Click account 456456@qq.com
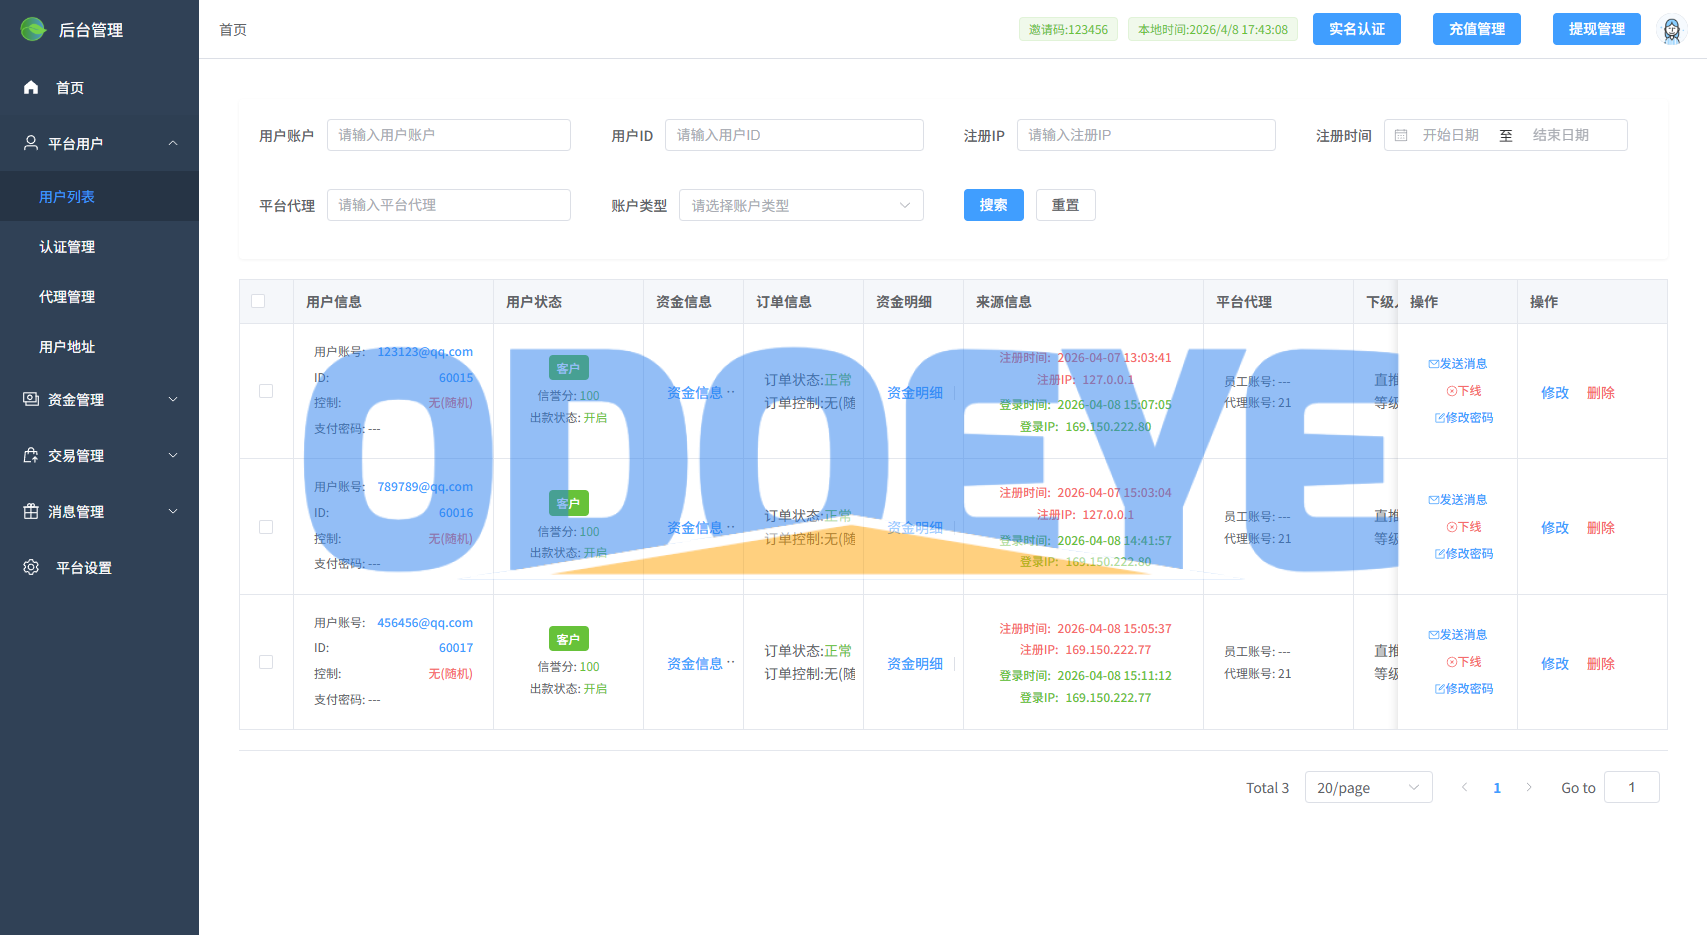 pos(425,622)
